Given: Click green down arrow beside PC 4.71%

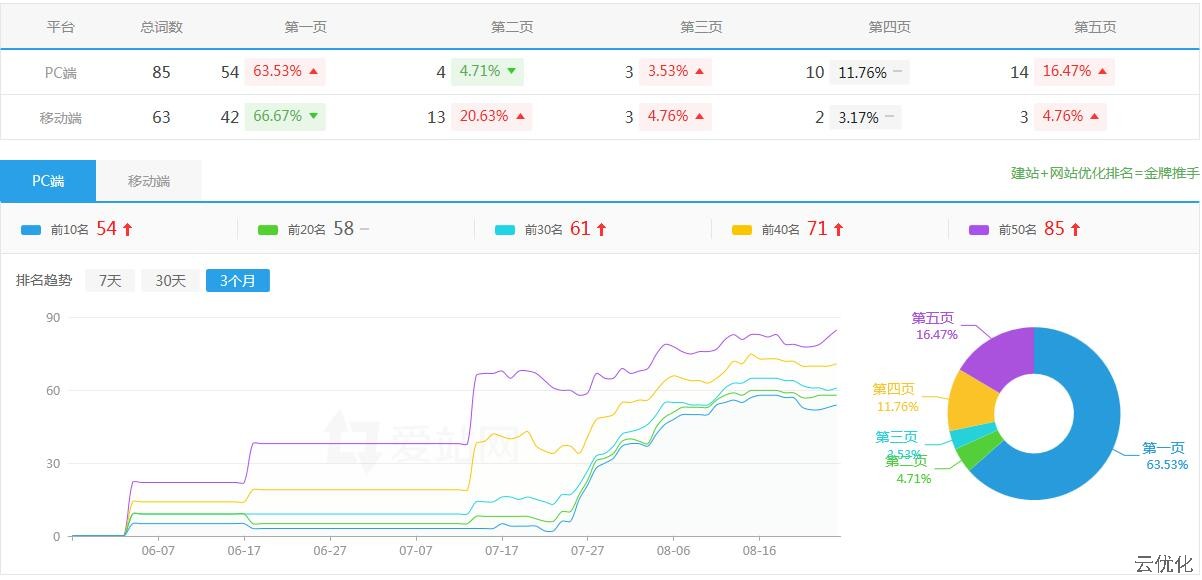Looking at the screenshot, I should pyautogui.click(x=511, y=72).
